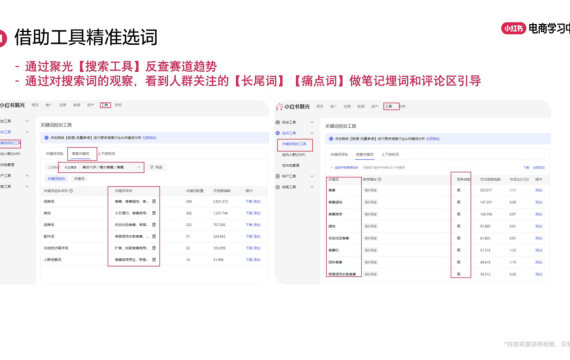Click the info icon in left panel's blue banner
The width and height of the screenshot is (570, 360).
46,138
